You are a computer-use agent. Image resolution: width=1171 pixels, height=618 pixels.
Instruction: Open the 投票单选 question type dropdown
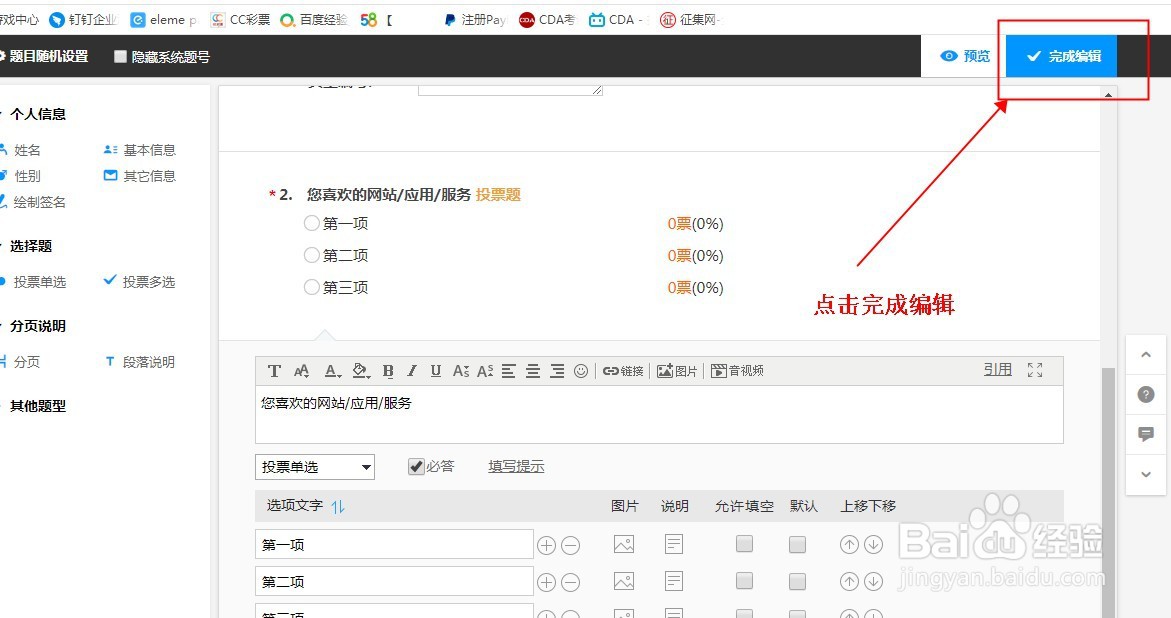tap(314, 466)
